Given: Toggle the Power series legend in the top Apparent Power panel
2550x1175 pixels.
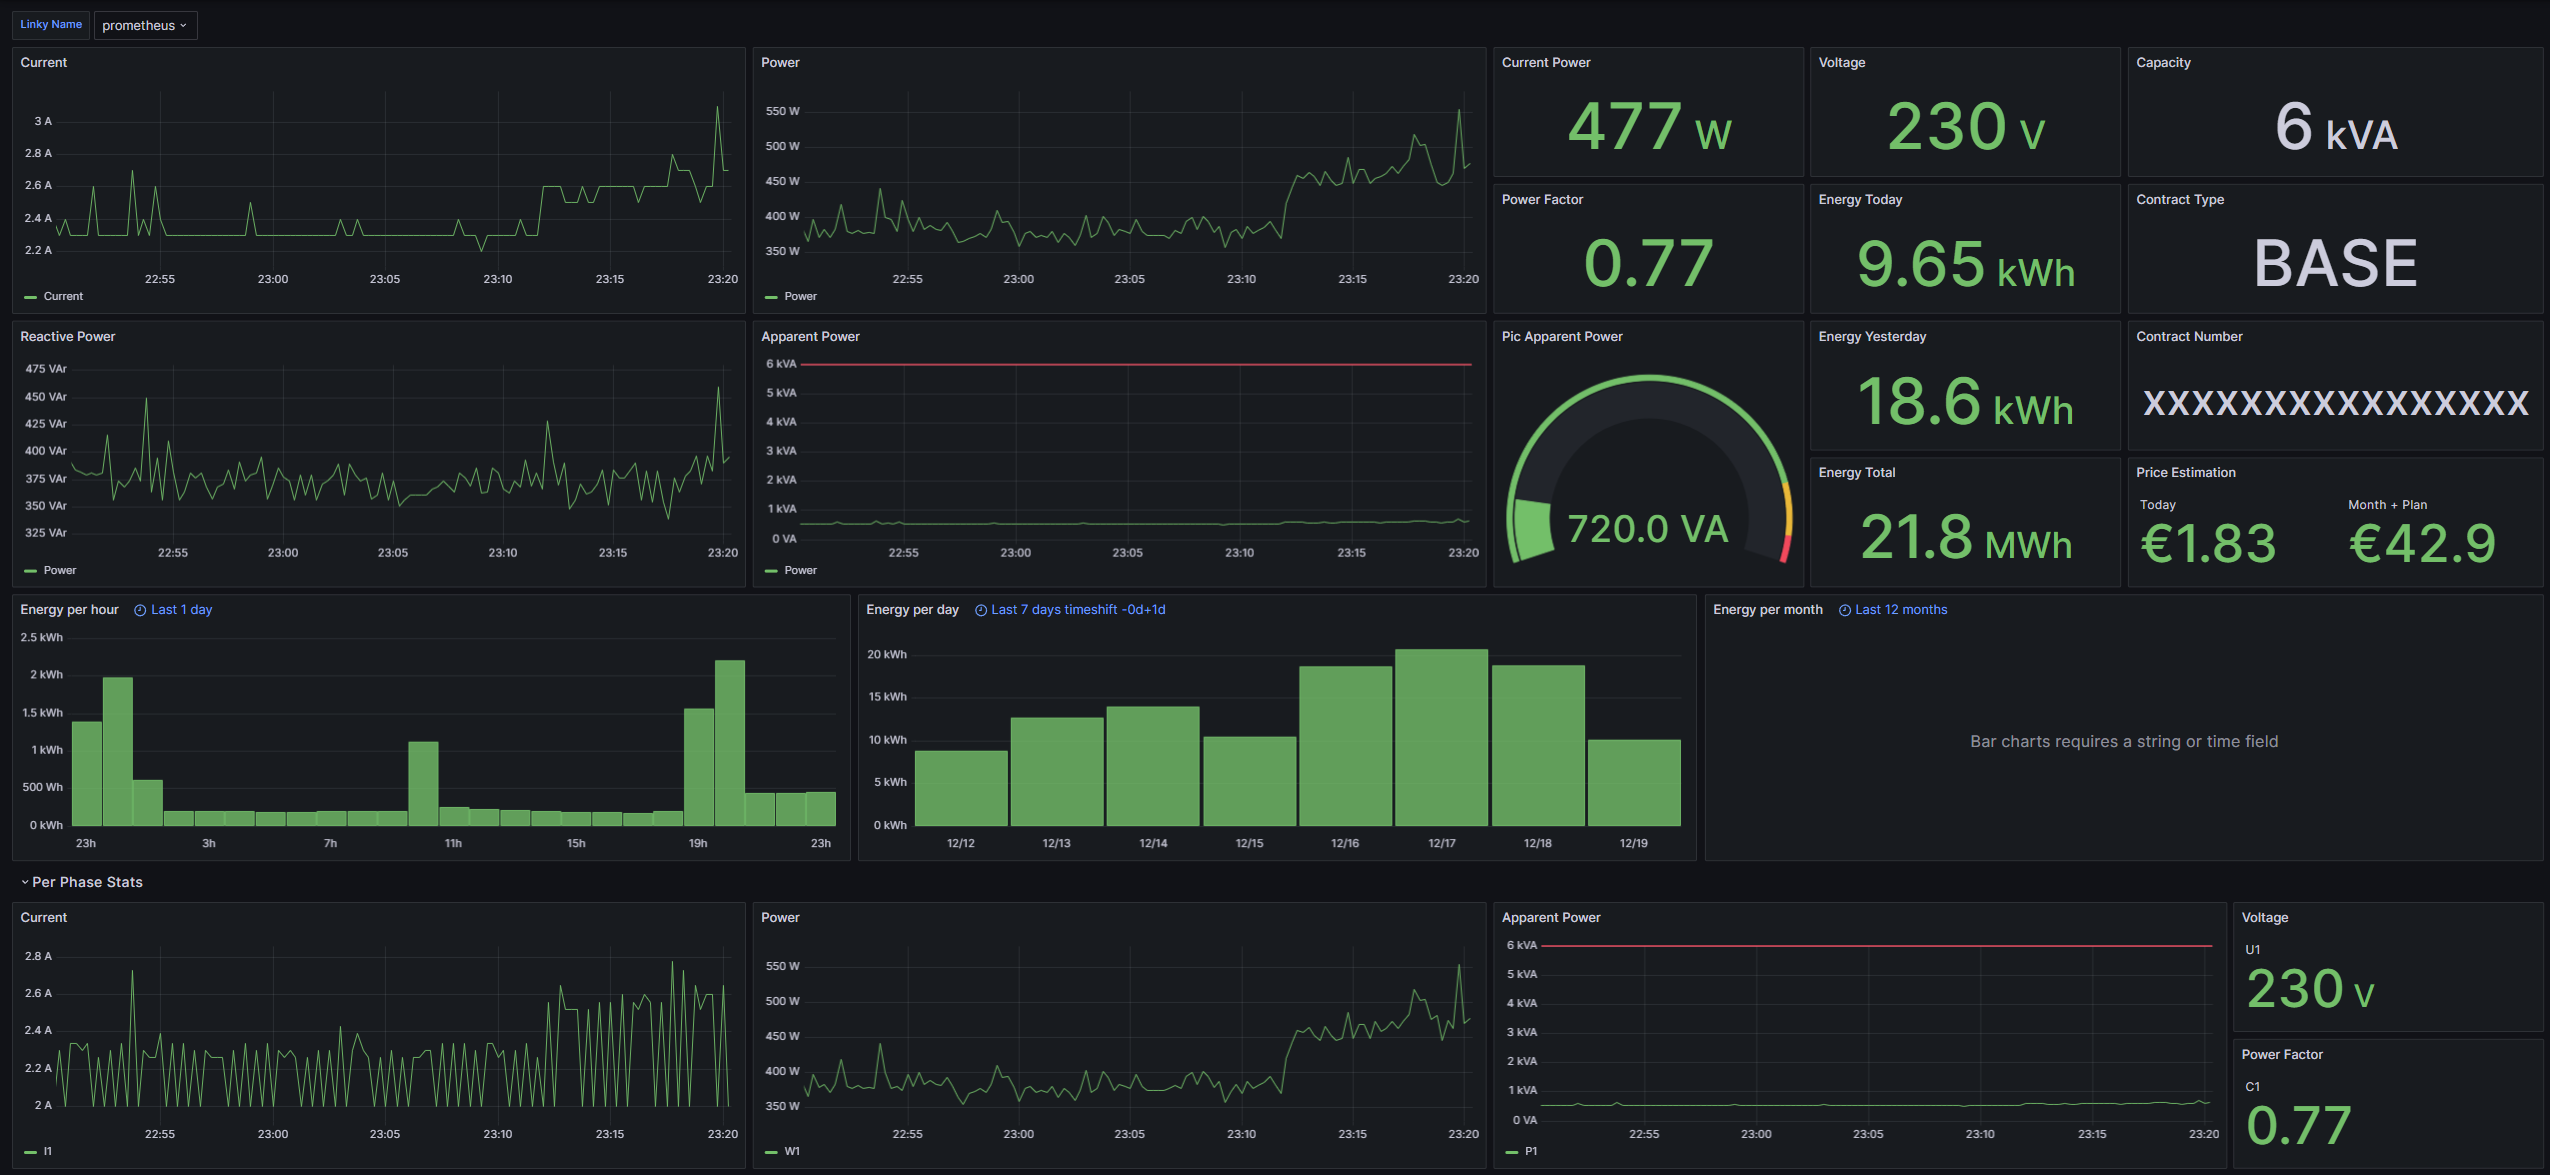Looking at the screenshot, I should (800, 571).
